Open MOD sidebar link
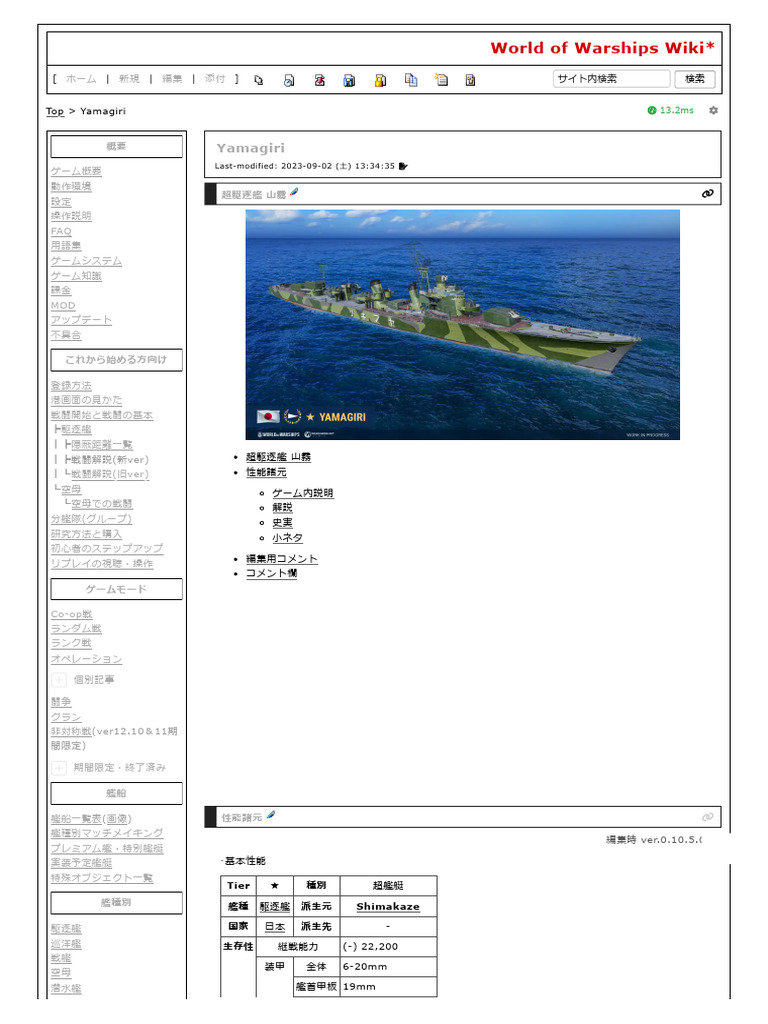This screenshot has width=768, height=1024. 63,305
